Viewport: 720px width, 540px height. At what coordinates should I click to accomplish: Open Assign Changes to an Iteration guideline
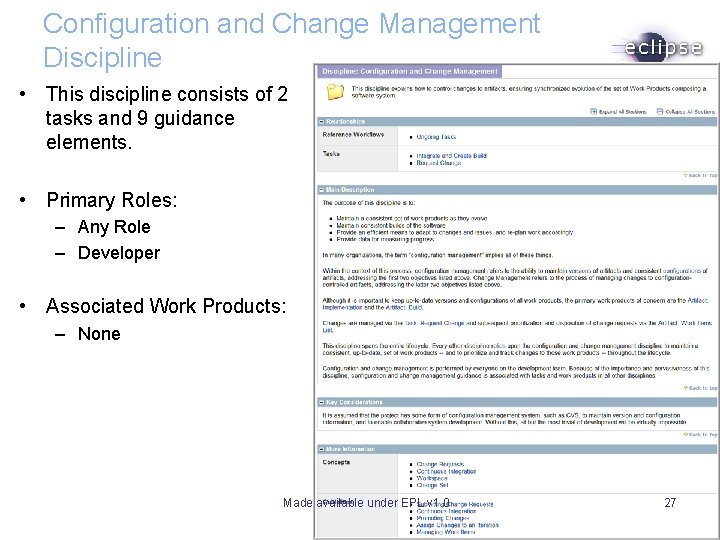coord(457,525)
